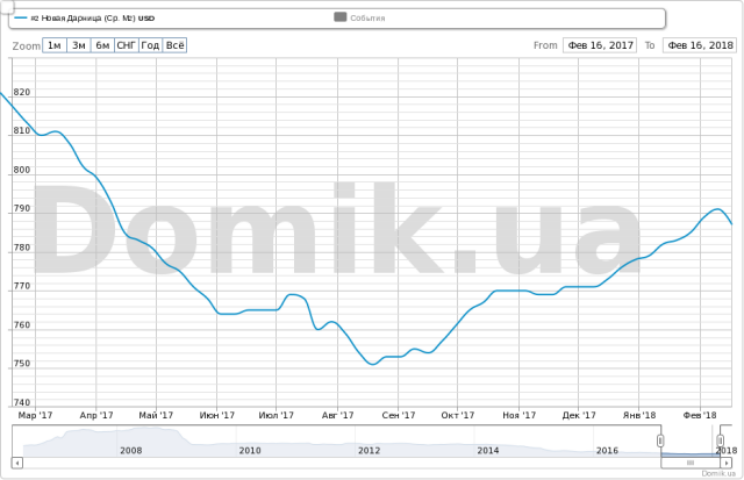744x480 pixels.
Task: Click the left navigator range handle
Action: tap(660, 441)
